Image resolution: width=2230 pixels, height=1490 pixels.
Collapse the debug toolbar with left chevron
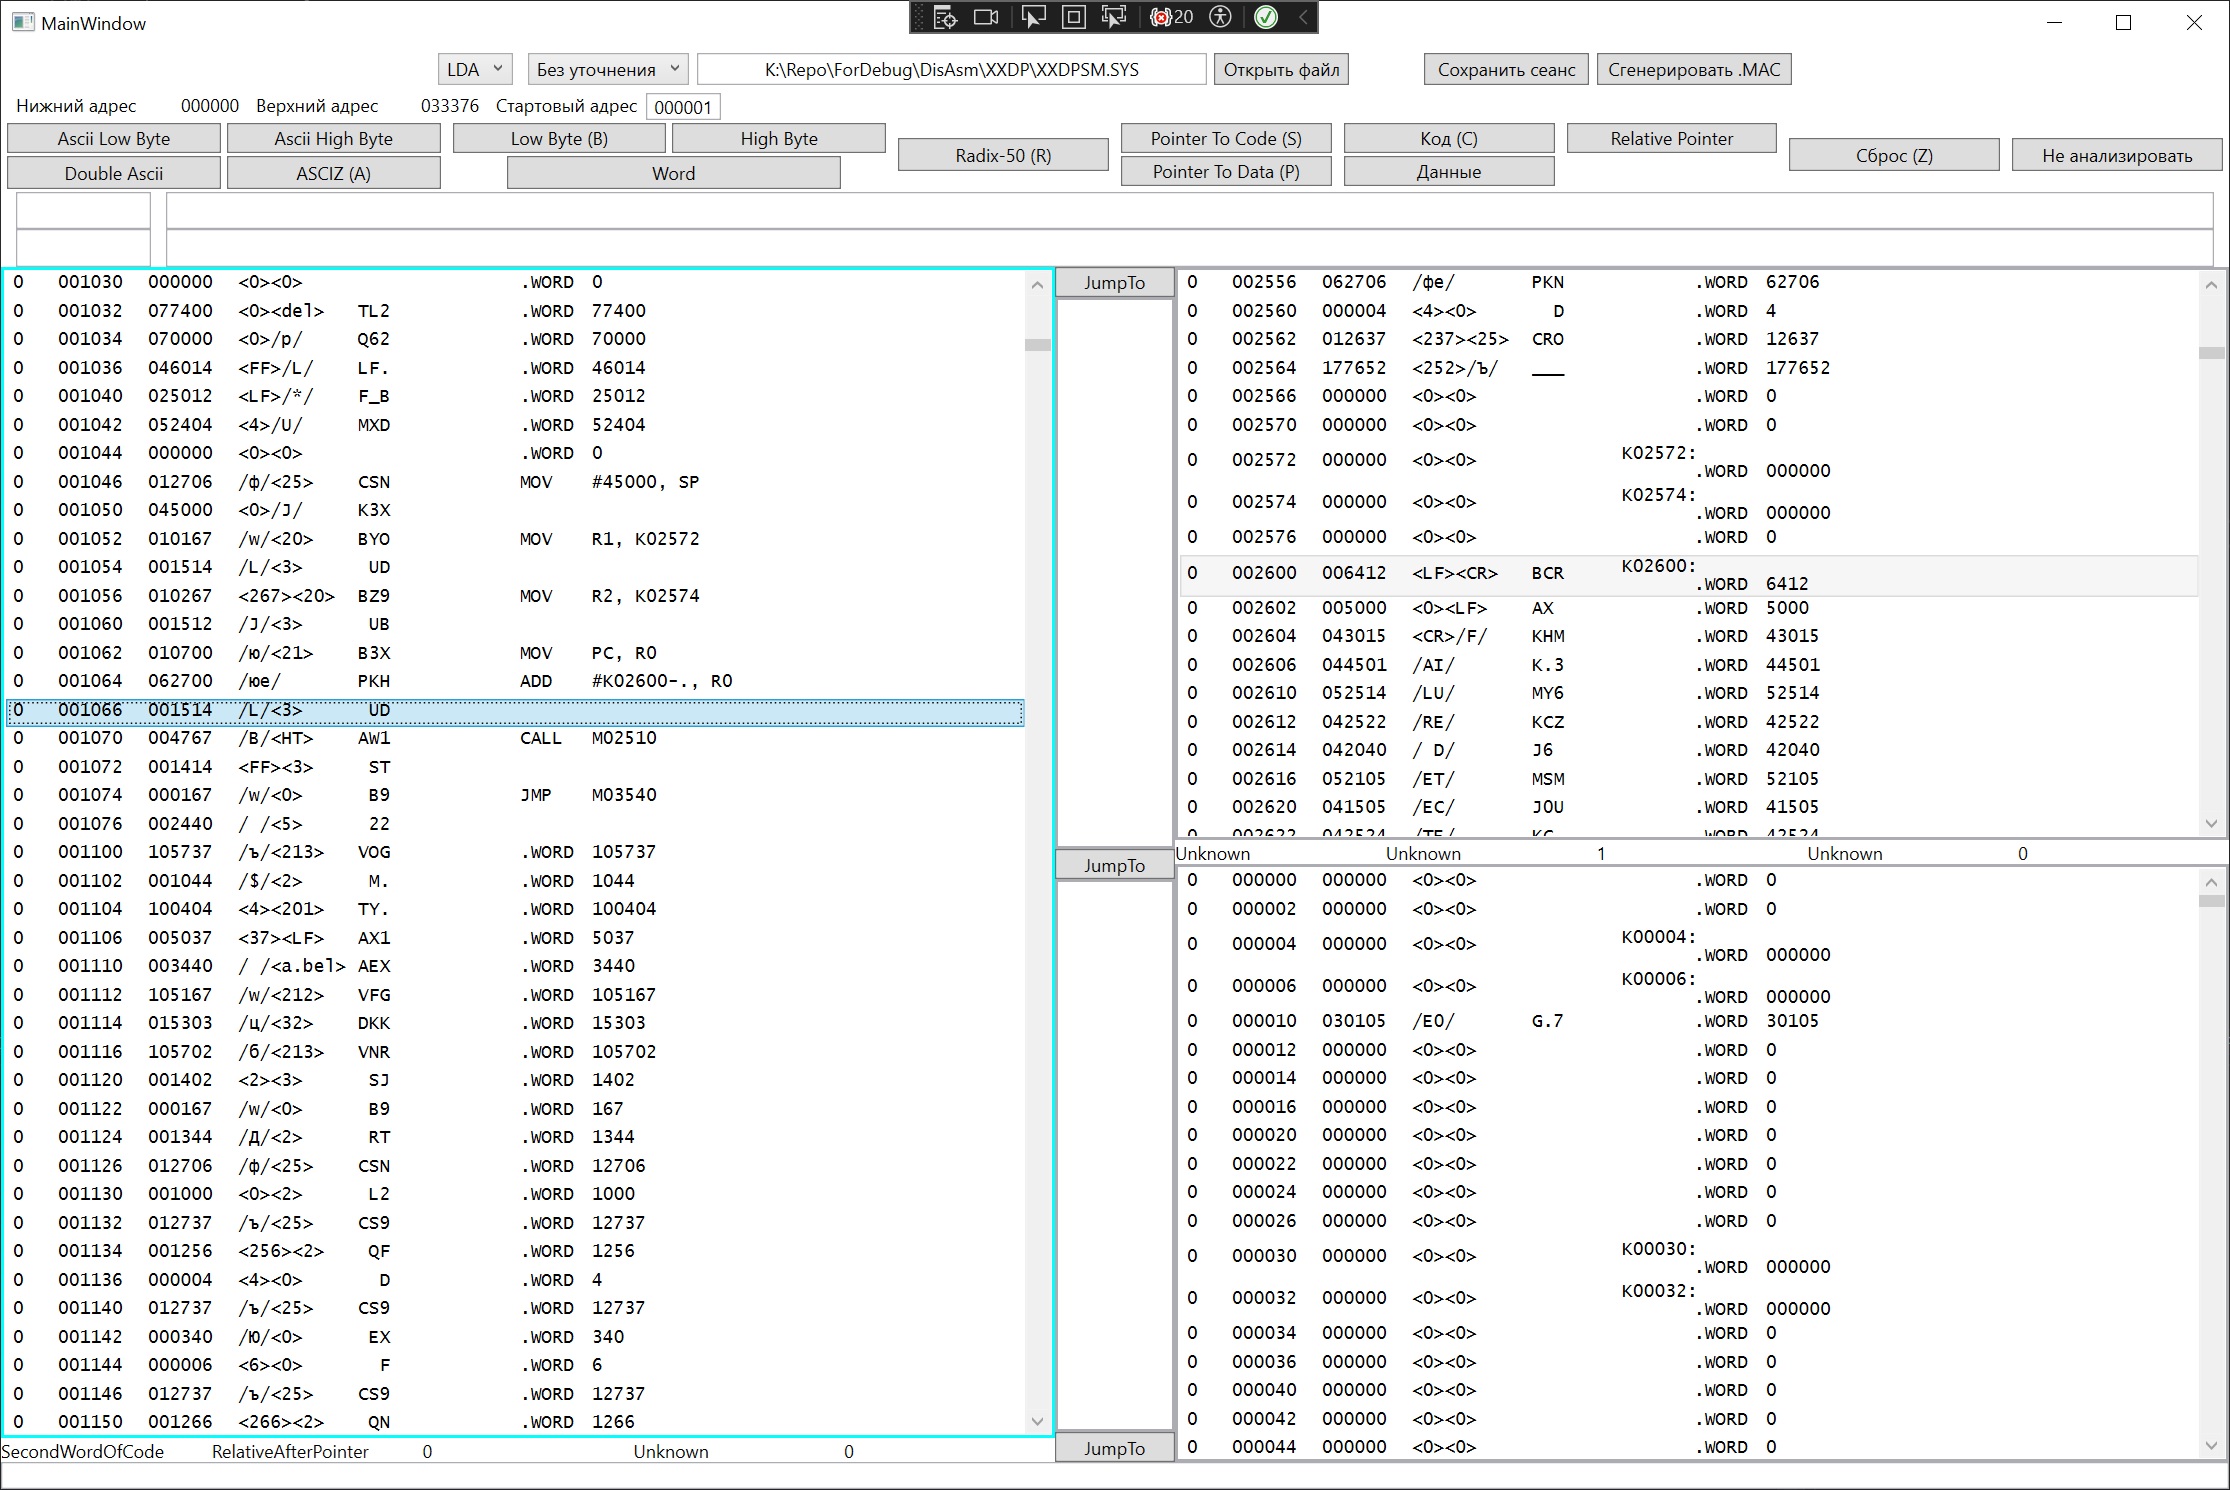(x=1302, y=17)
